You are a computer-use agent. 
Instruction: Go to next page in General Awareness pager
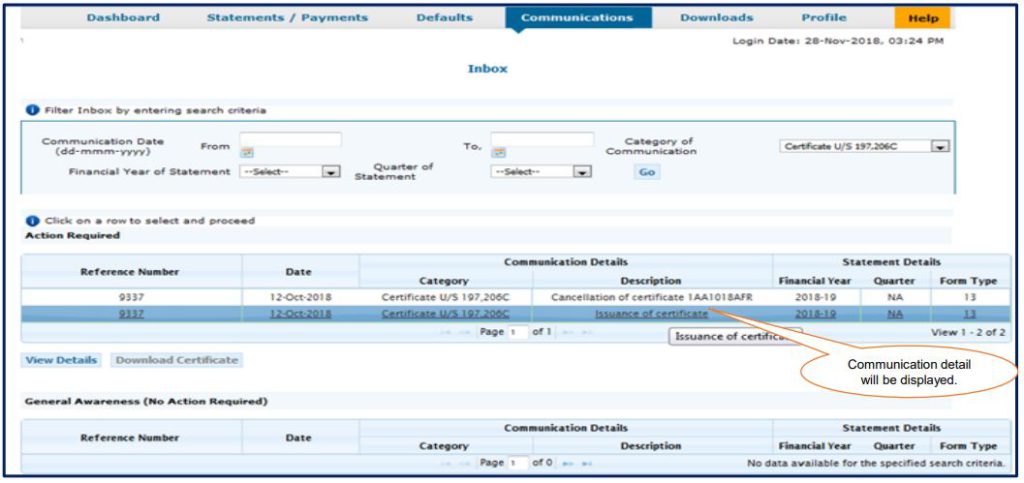[568, 464]
